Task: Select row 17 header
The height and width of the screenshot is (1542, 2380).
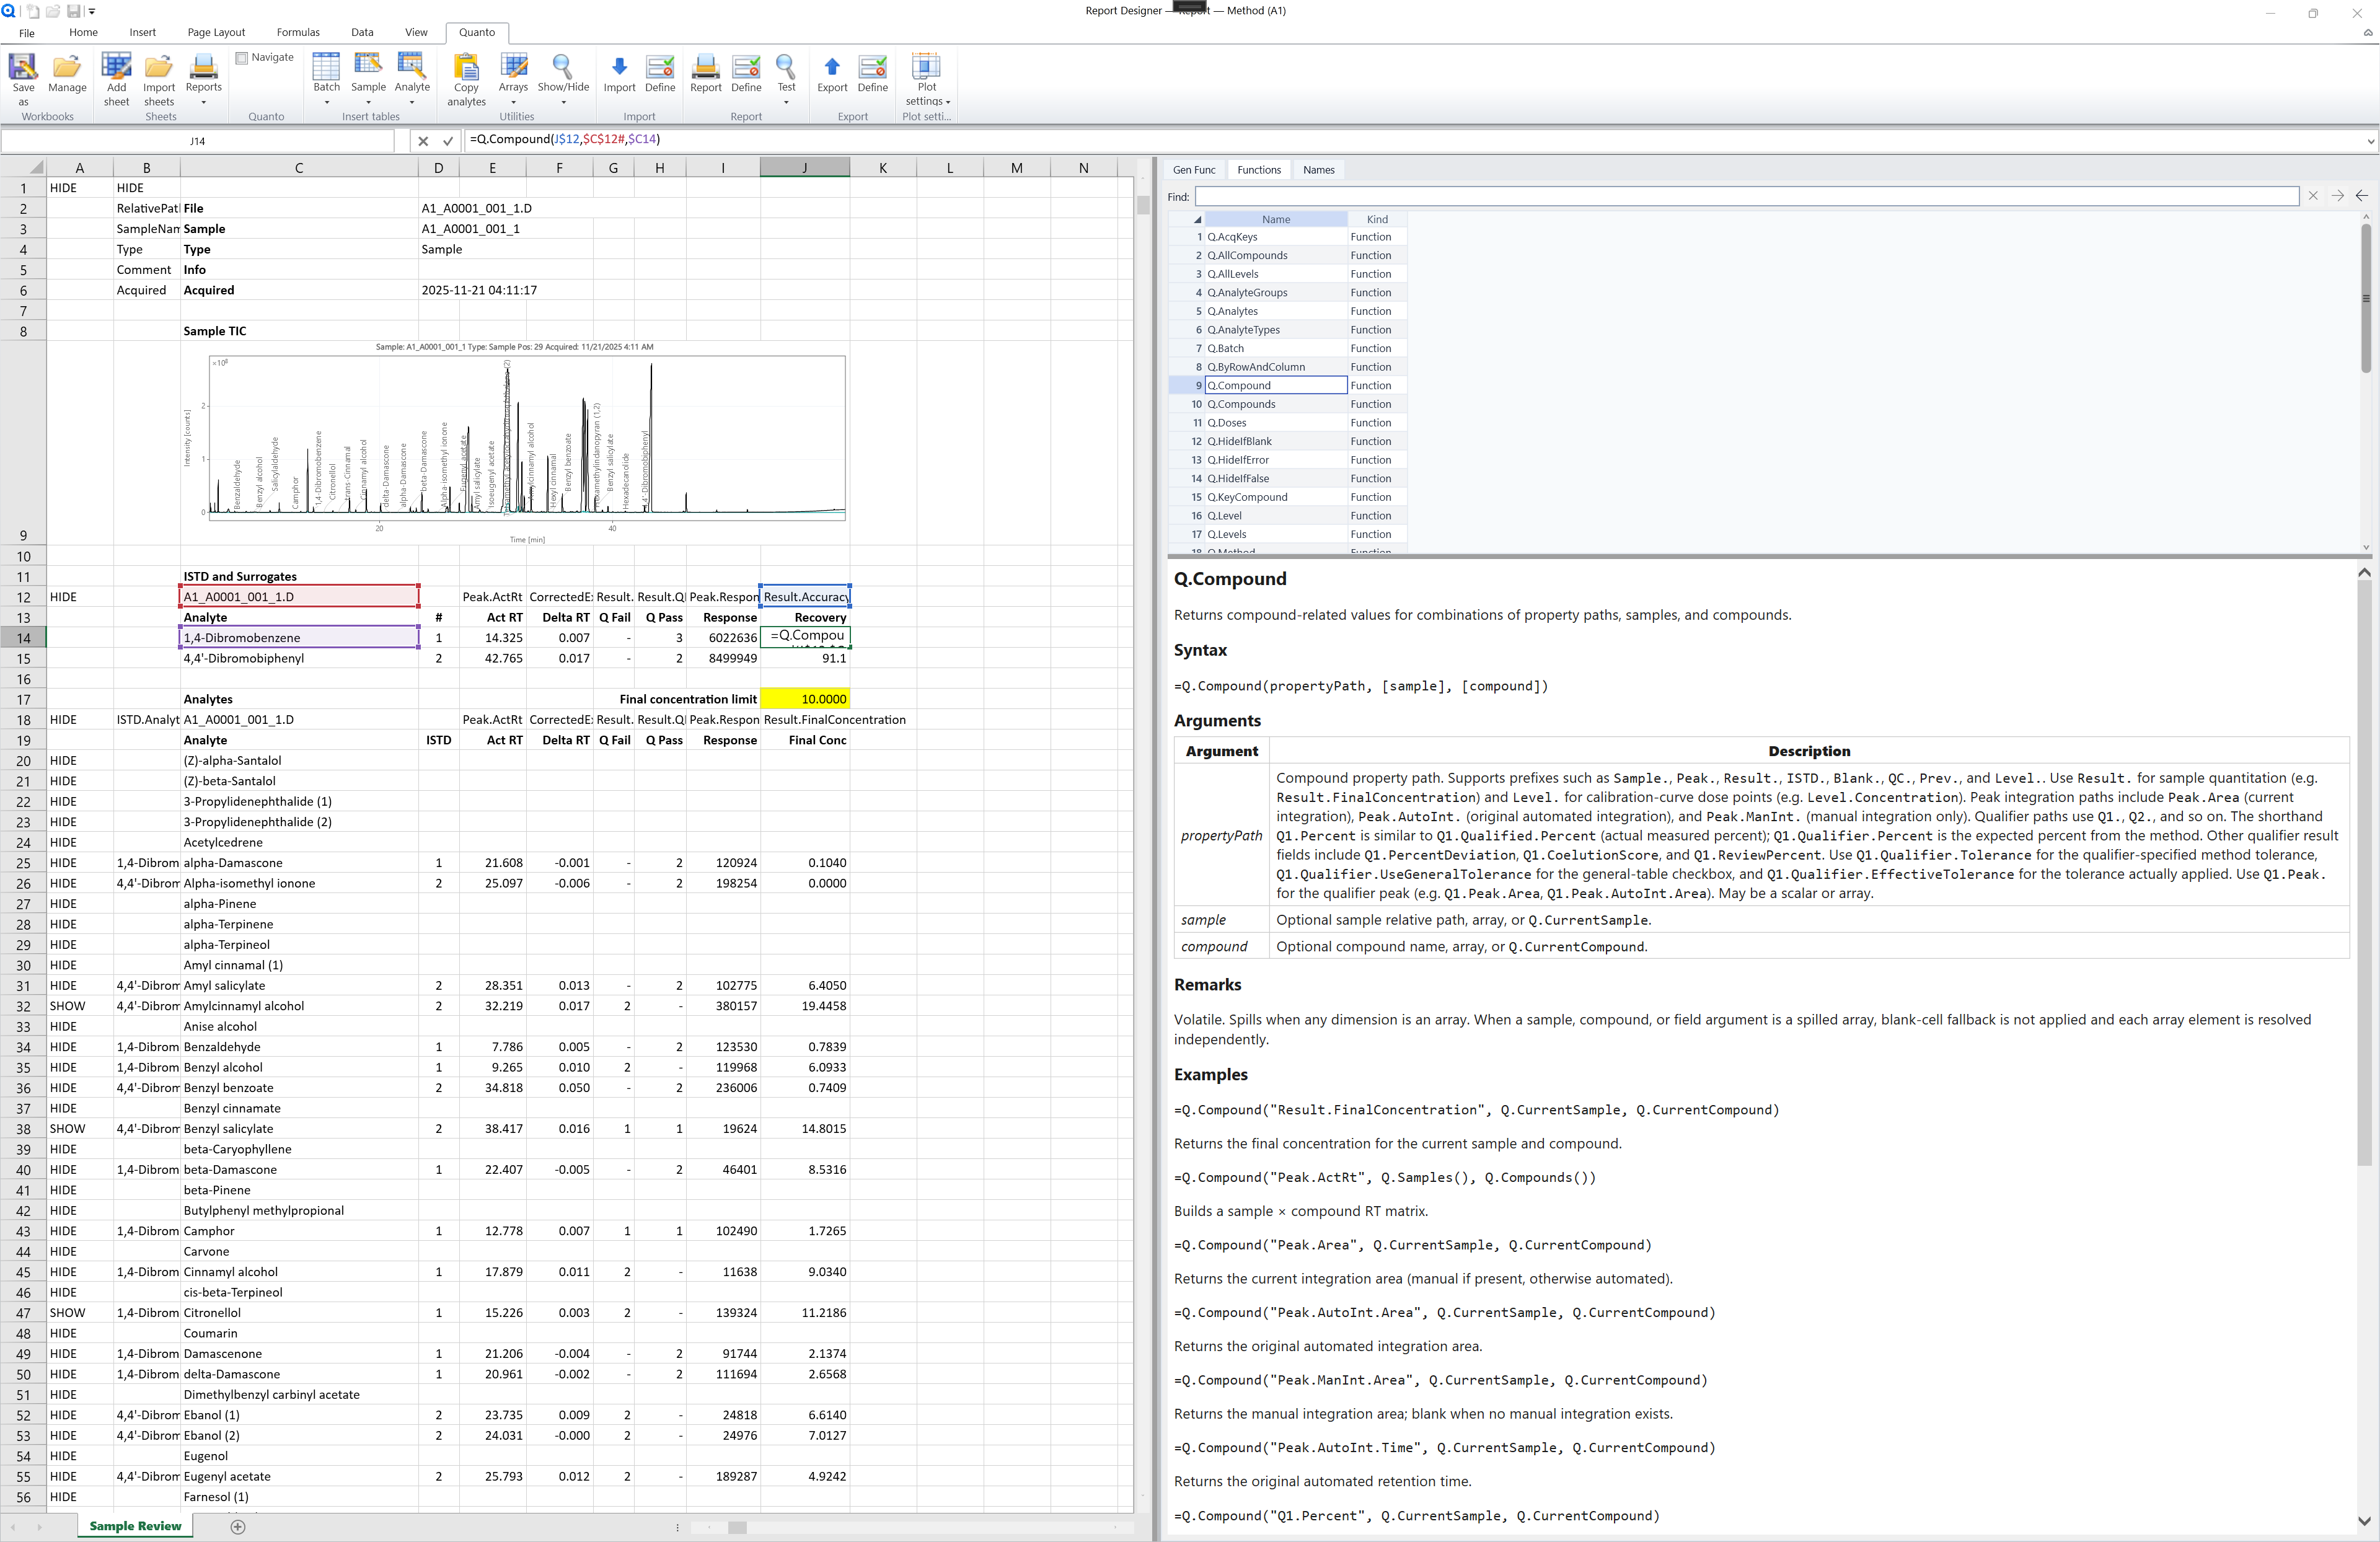Action: click(23, 699)
